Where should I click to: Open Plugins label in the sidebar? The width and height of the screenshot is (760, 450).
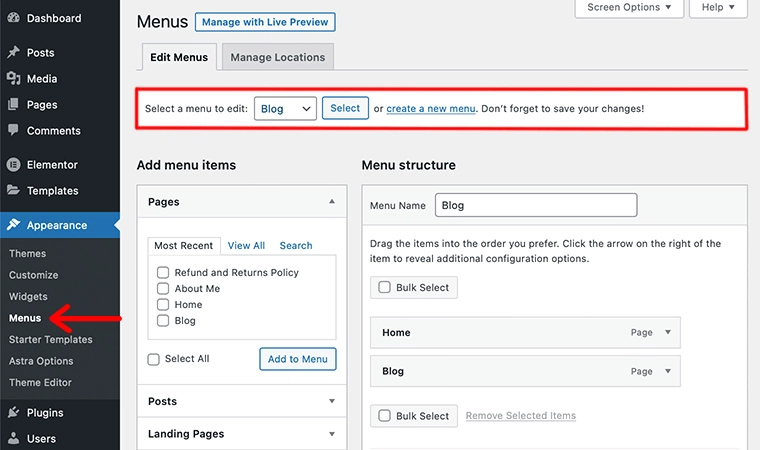click(45, 413)
